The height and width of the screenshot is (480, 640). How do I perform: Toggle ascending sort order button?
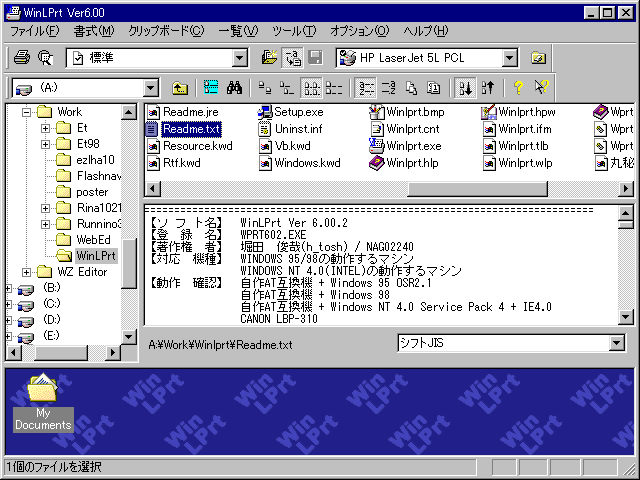point(465,87)
